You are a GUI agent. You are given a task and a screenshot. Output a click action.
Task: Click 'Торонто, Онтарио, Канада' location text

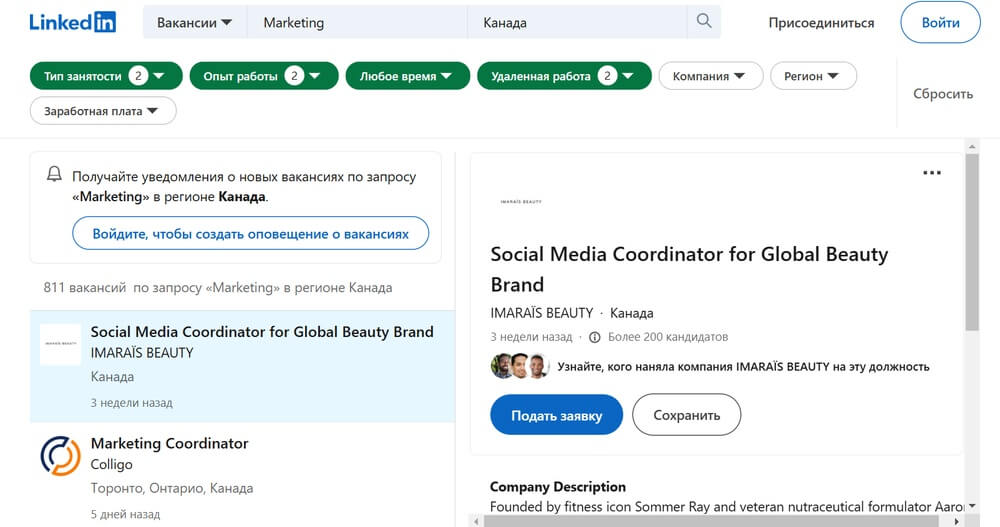[172, 488]
